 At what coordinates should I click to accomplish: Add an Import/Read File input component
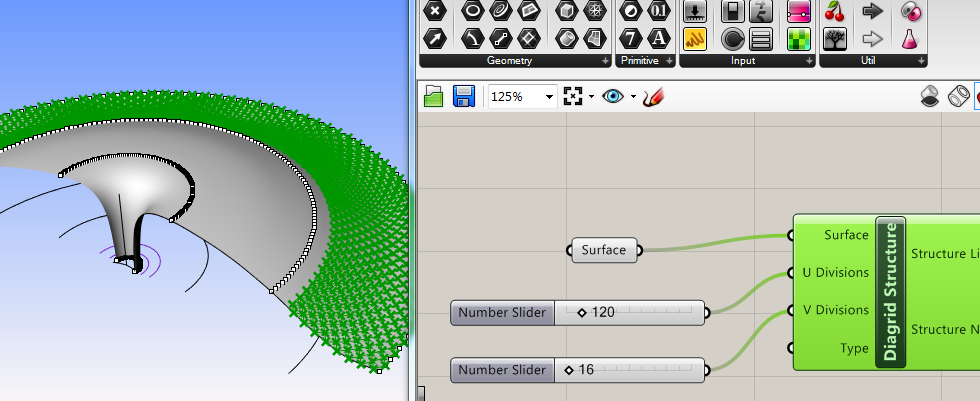(695, 10)
